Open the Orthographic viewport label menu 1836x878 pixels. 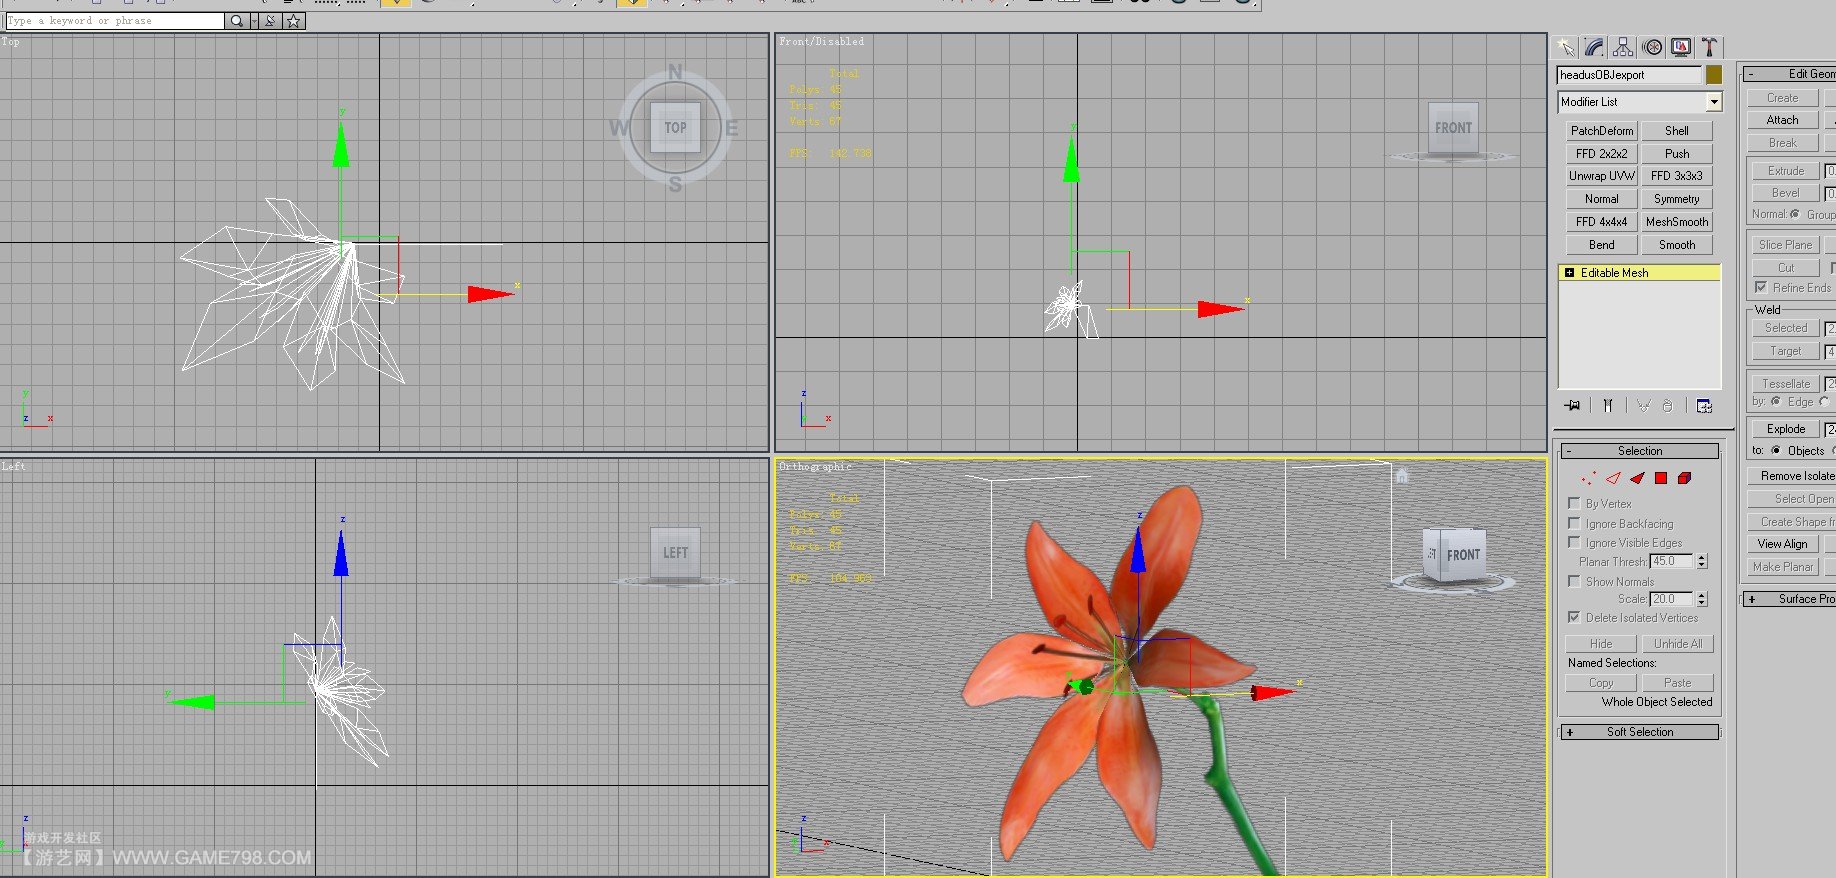815,467
